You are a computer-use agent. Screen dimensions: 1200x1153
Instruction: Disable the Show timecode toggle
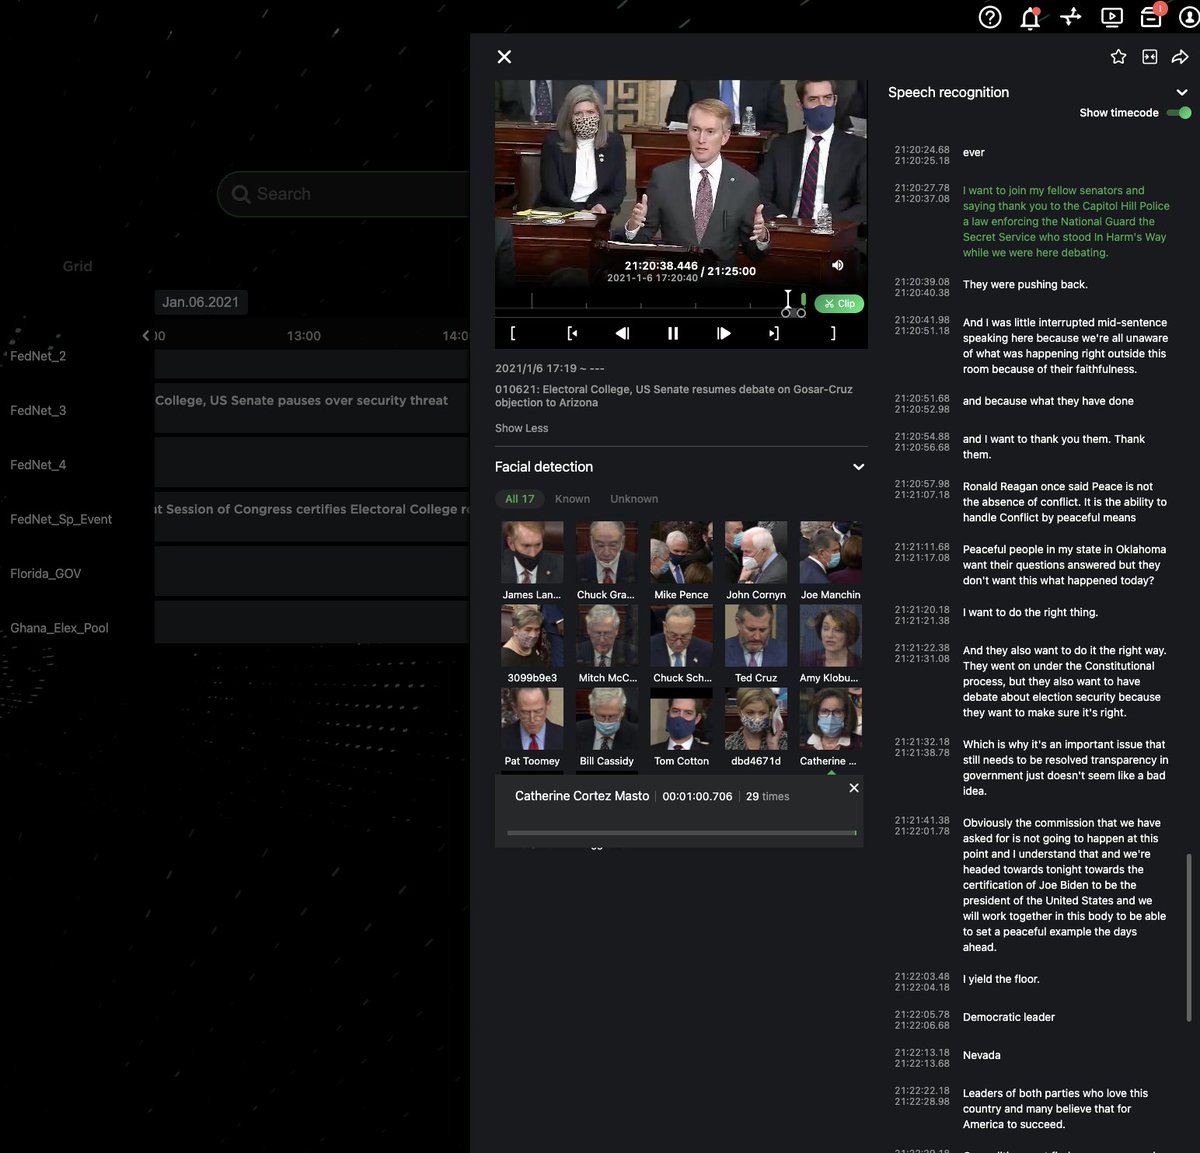1178,113
